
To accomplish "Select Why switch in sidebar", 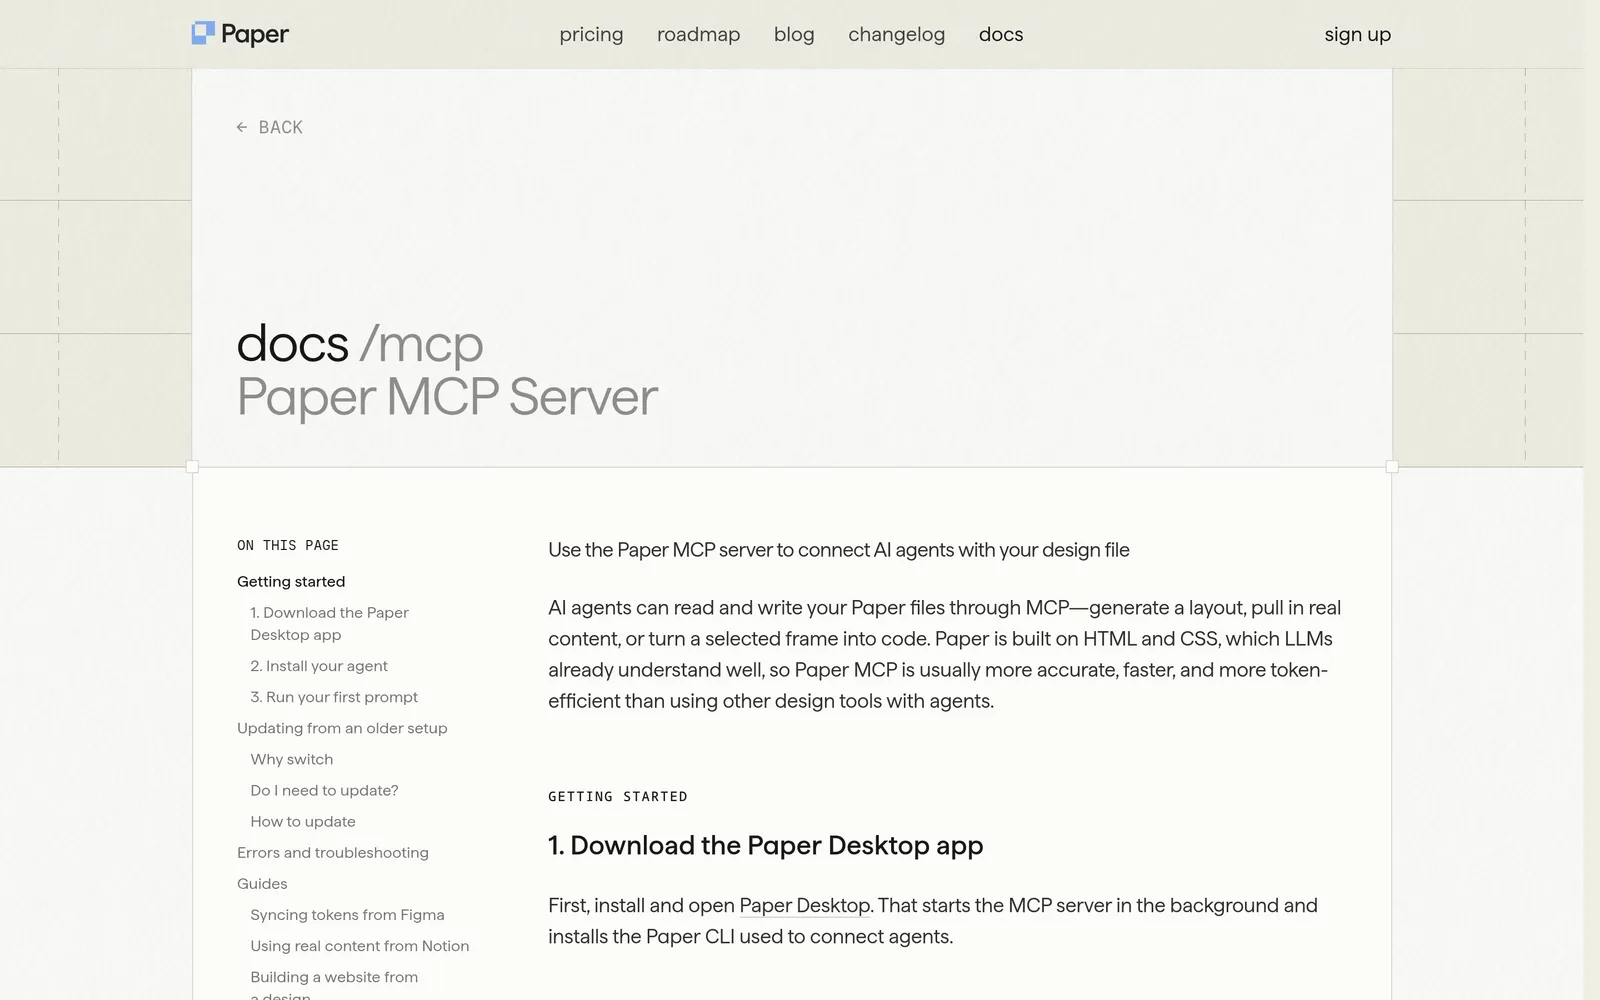I will tap(292, 759).
